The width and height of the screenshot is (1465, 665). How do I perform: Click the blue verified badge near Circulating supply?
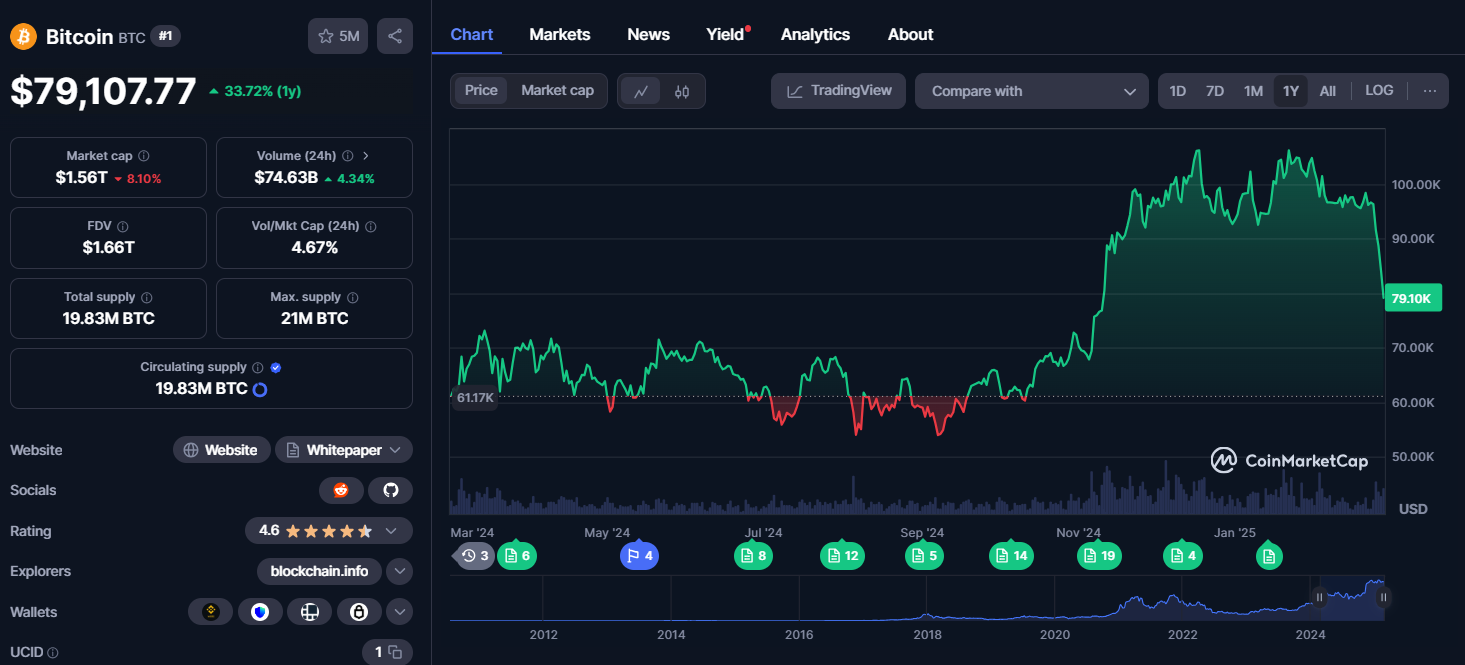[276, 368]
